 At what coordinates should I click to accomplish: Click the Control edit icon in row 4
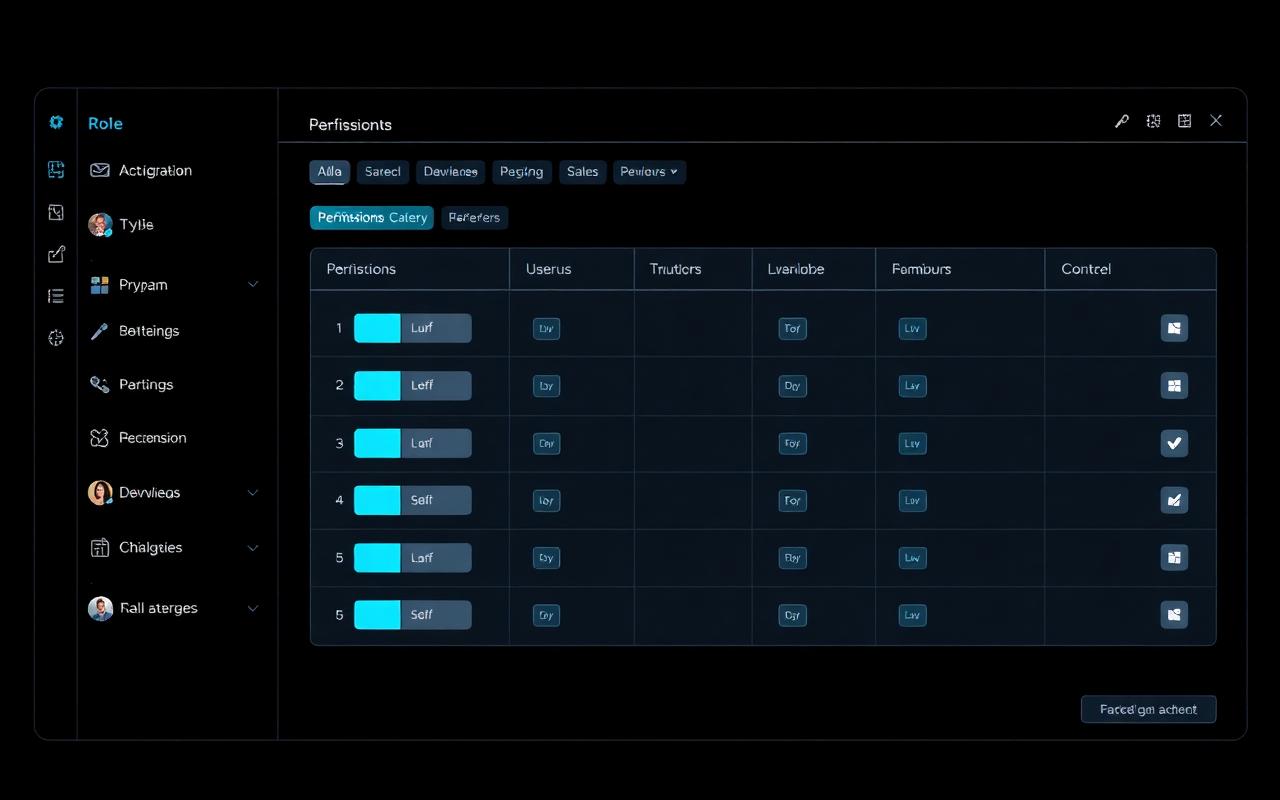(x=1174, y=500)
